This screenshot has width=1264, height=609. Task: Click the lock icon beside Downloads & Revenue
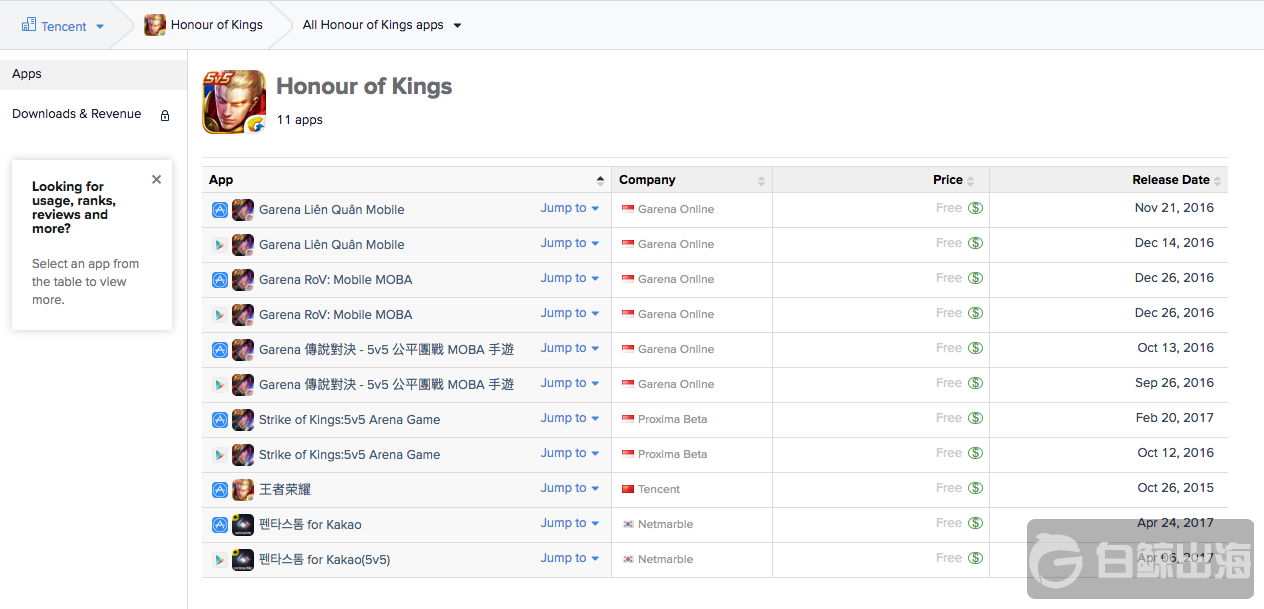pos(165,116)
